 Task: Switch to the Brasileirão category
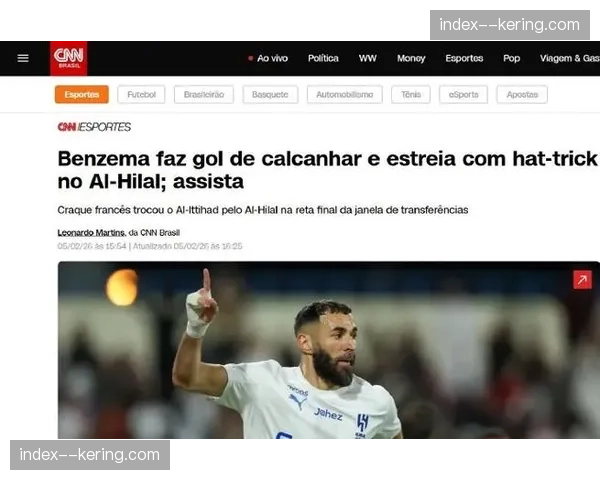[204, 95]
